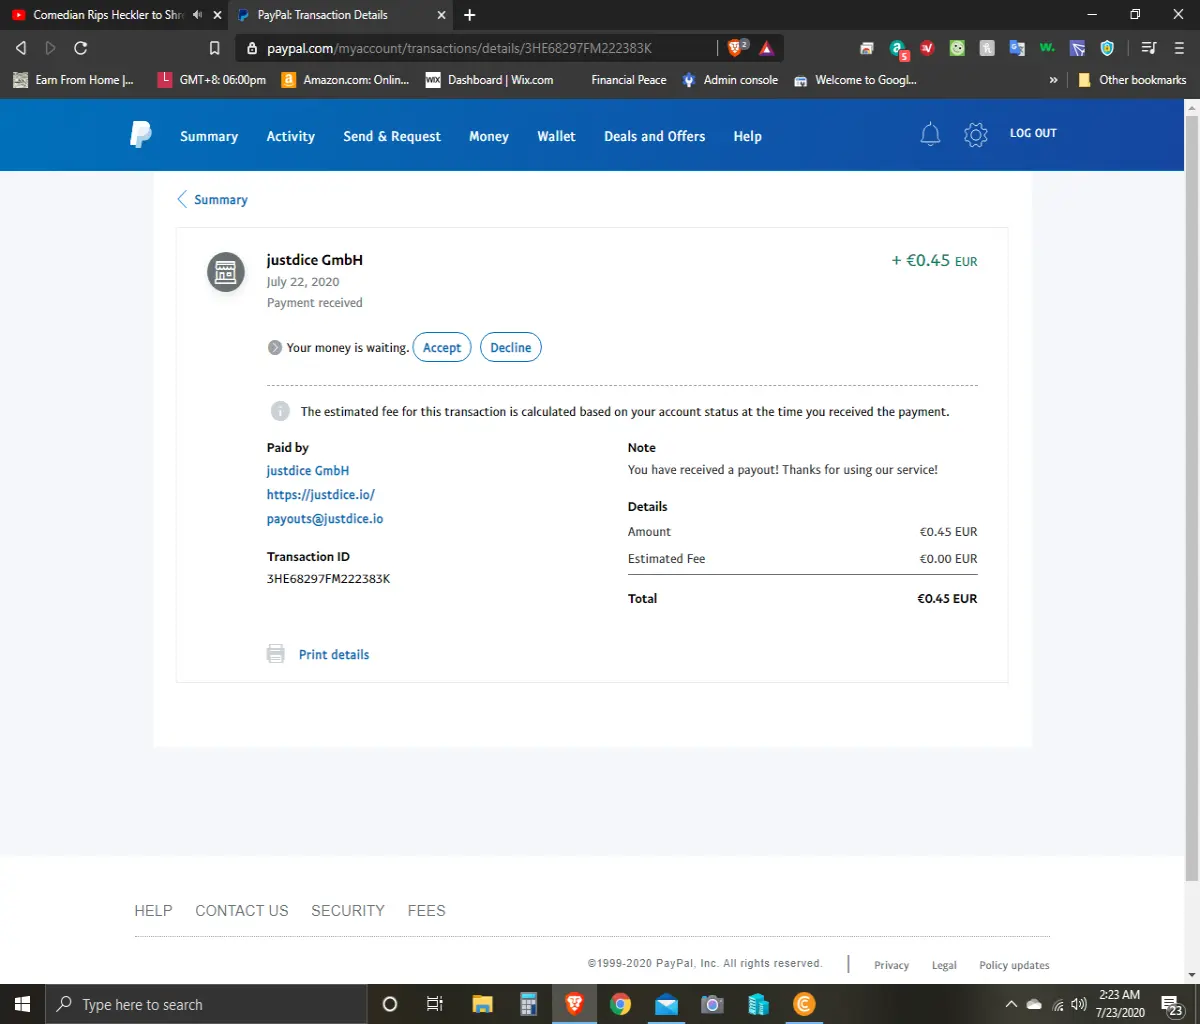Click the bookmark page icon in address bar
This screenshot has height=1024, width=1200.
pos(214,47)
